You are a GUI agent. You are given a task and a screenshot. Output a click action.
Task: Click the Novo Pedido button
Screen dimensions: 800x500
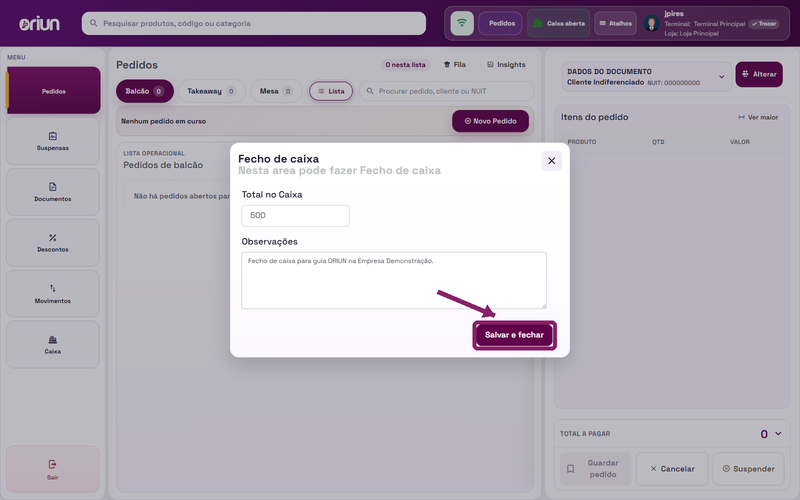point(490,121)
